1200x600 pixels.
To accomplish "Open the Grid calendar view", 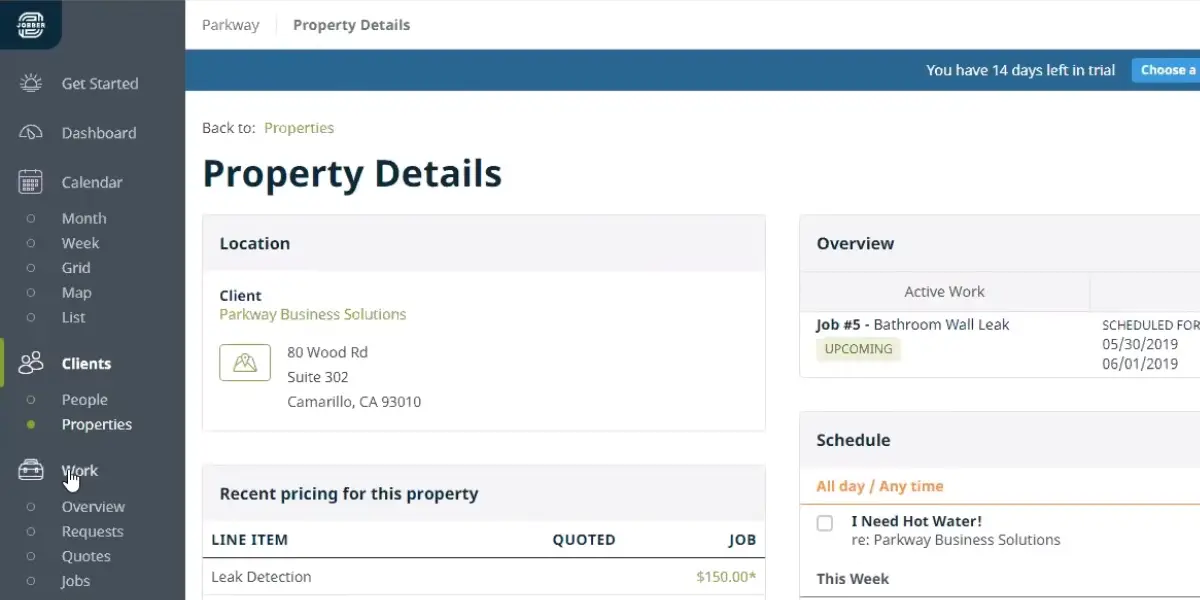I will (x=76, y=268).
